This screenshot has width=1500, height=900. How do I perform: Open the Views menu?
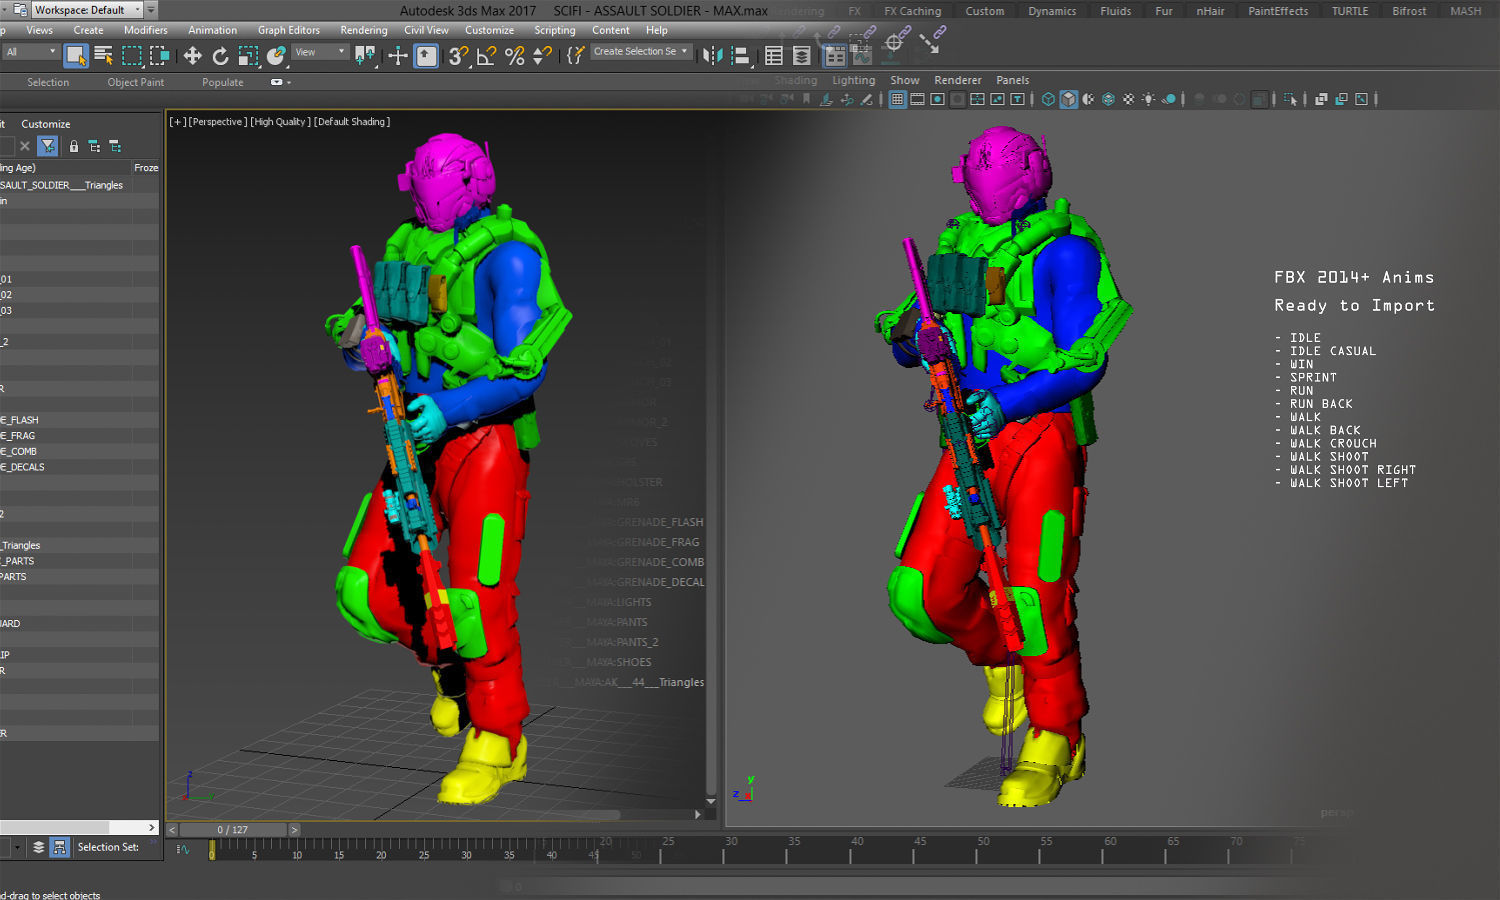(x=40, y=30)
